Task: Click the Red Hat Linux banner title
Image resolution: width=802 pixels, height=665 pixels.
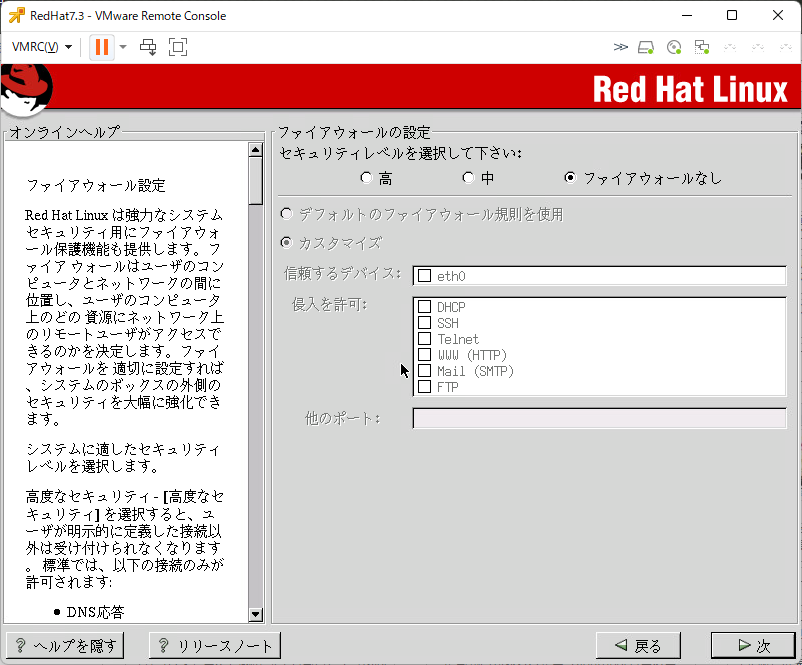Action: point(690,90)
